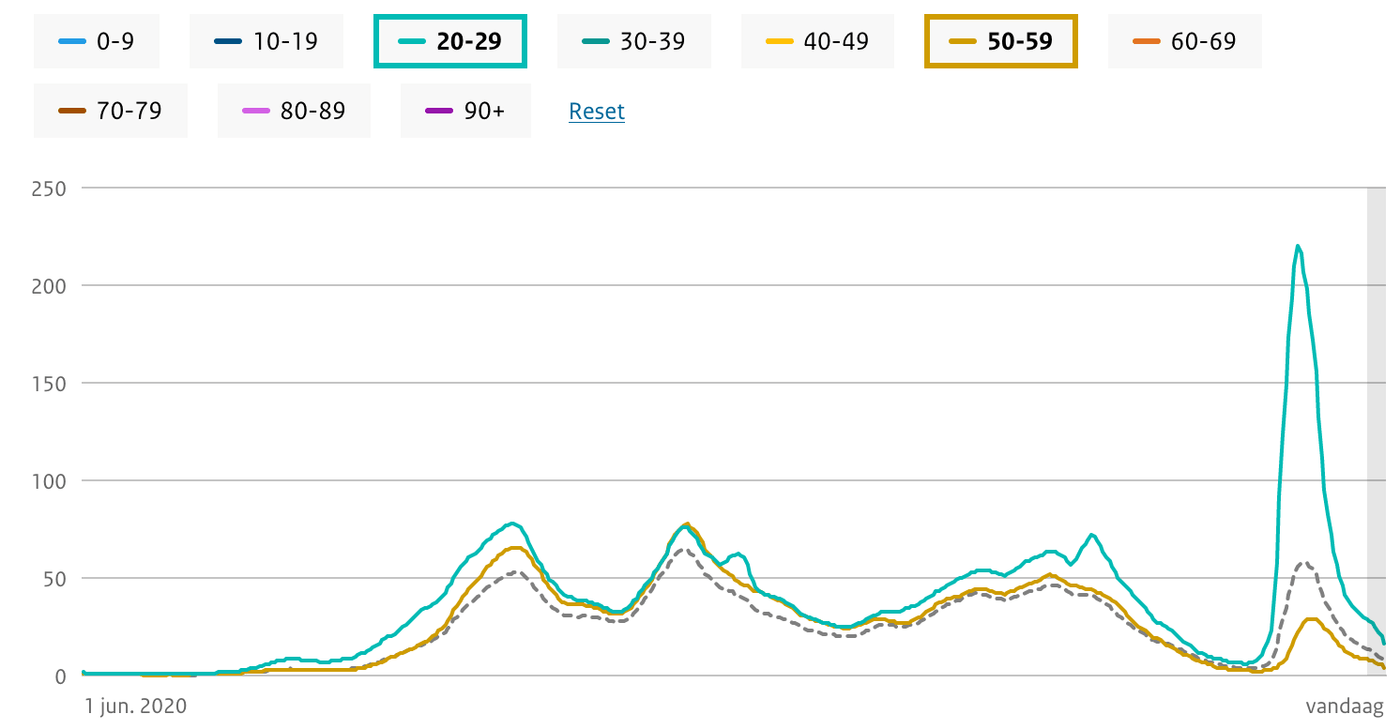Show the 30-39 age group line

click(x=634, y=41)
